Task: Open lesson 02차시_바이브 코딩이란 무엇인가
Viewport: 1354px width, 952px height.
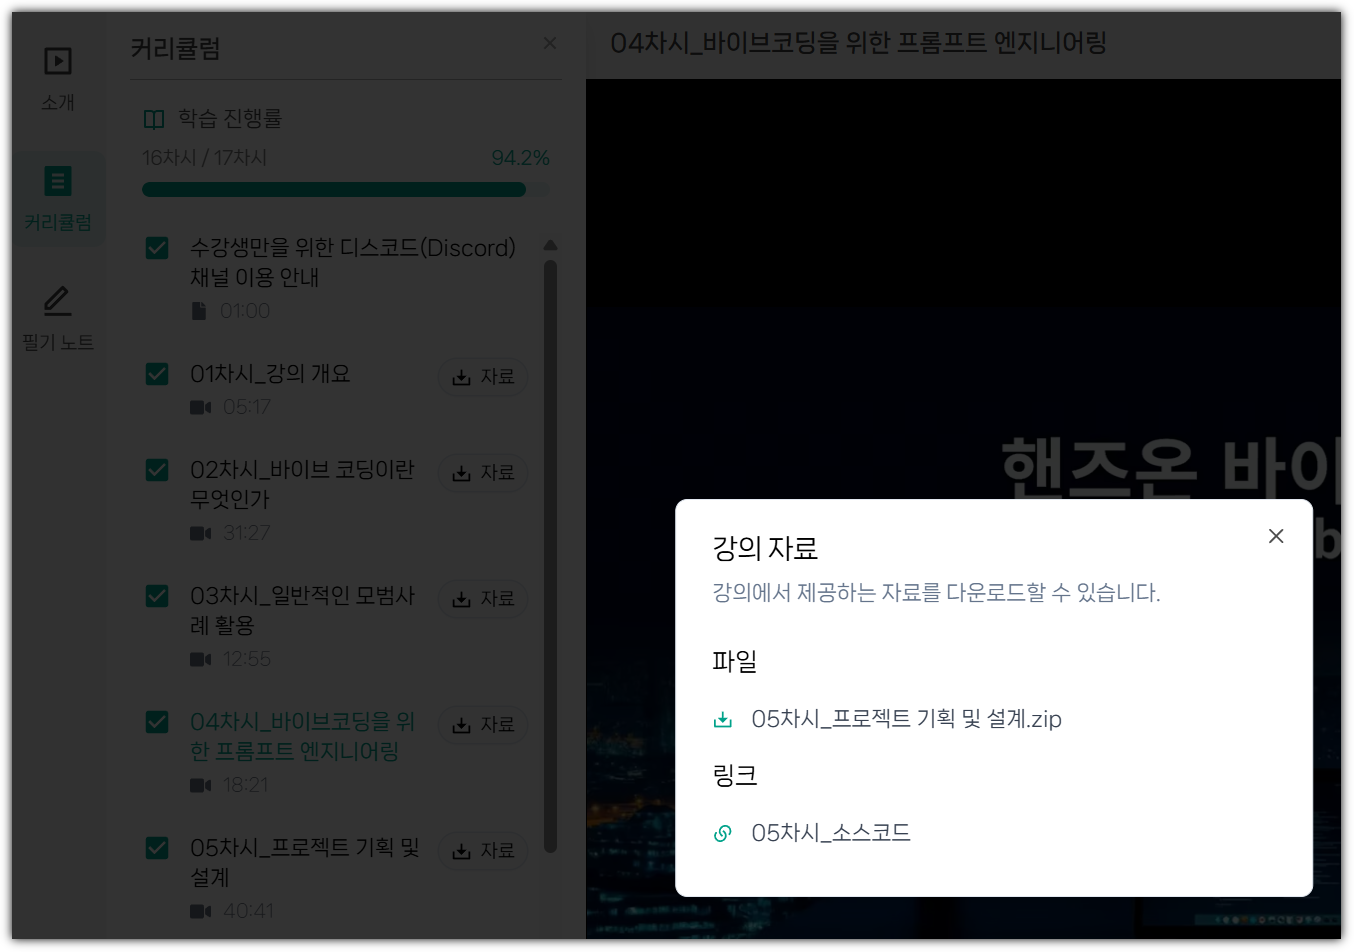Action: pyautogui.click(x=302, y=484)
